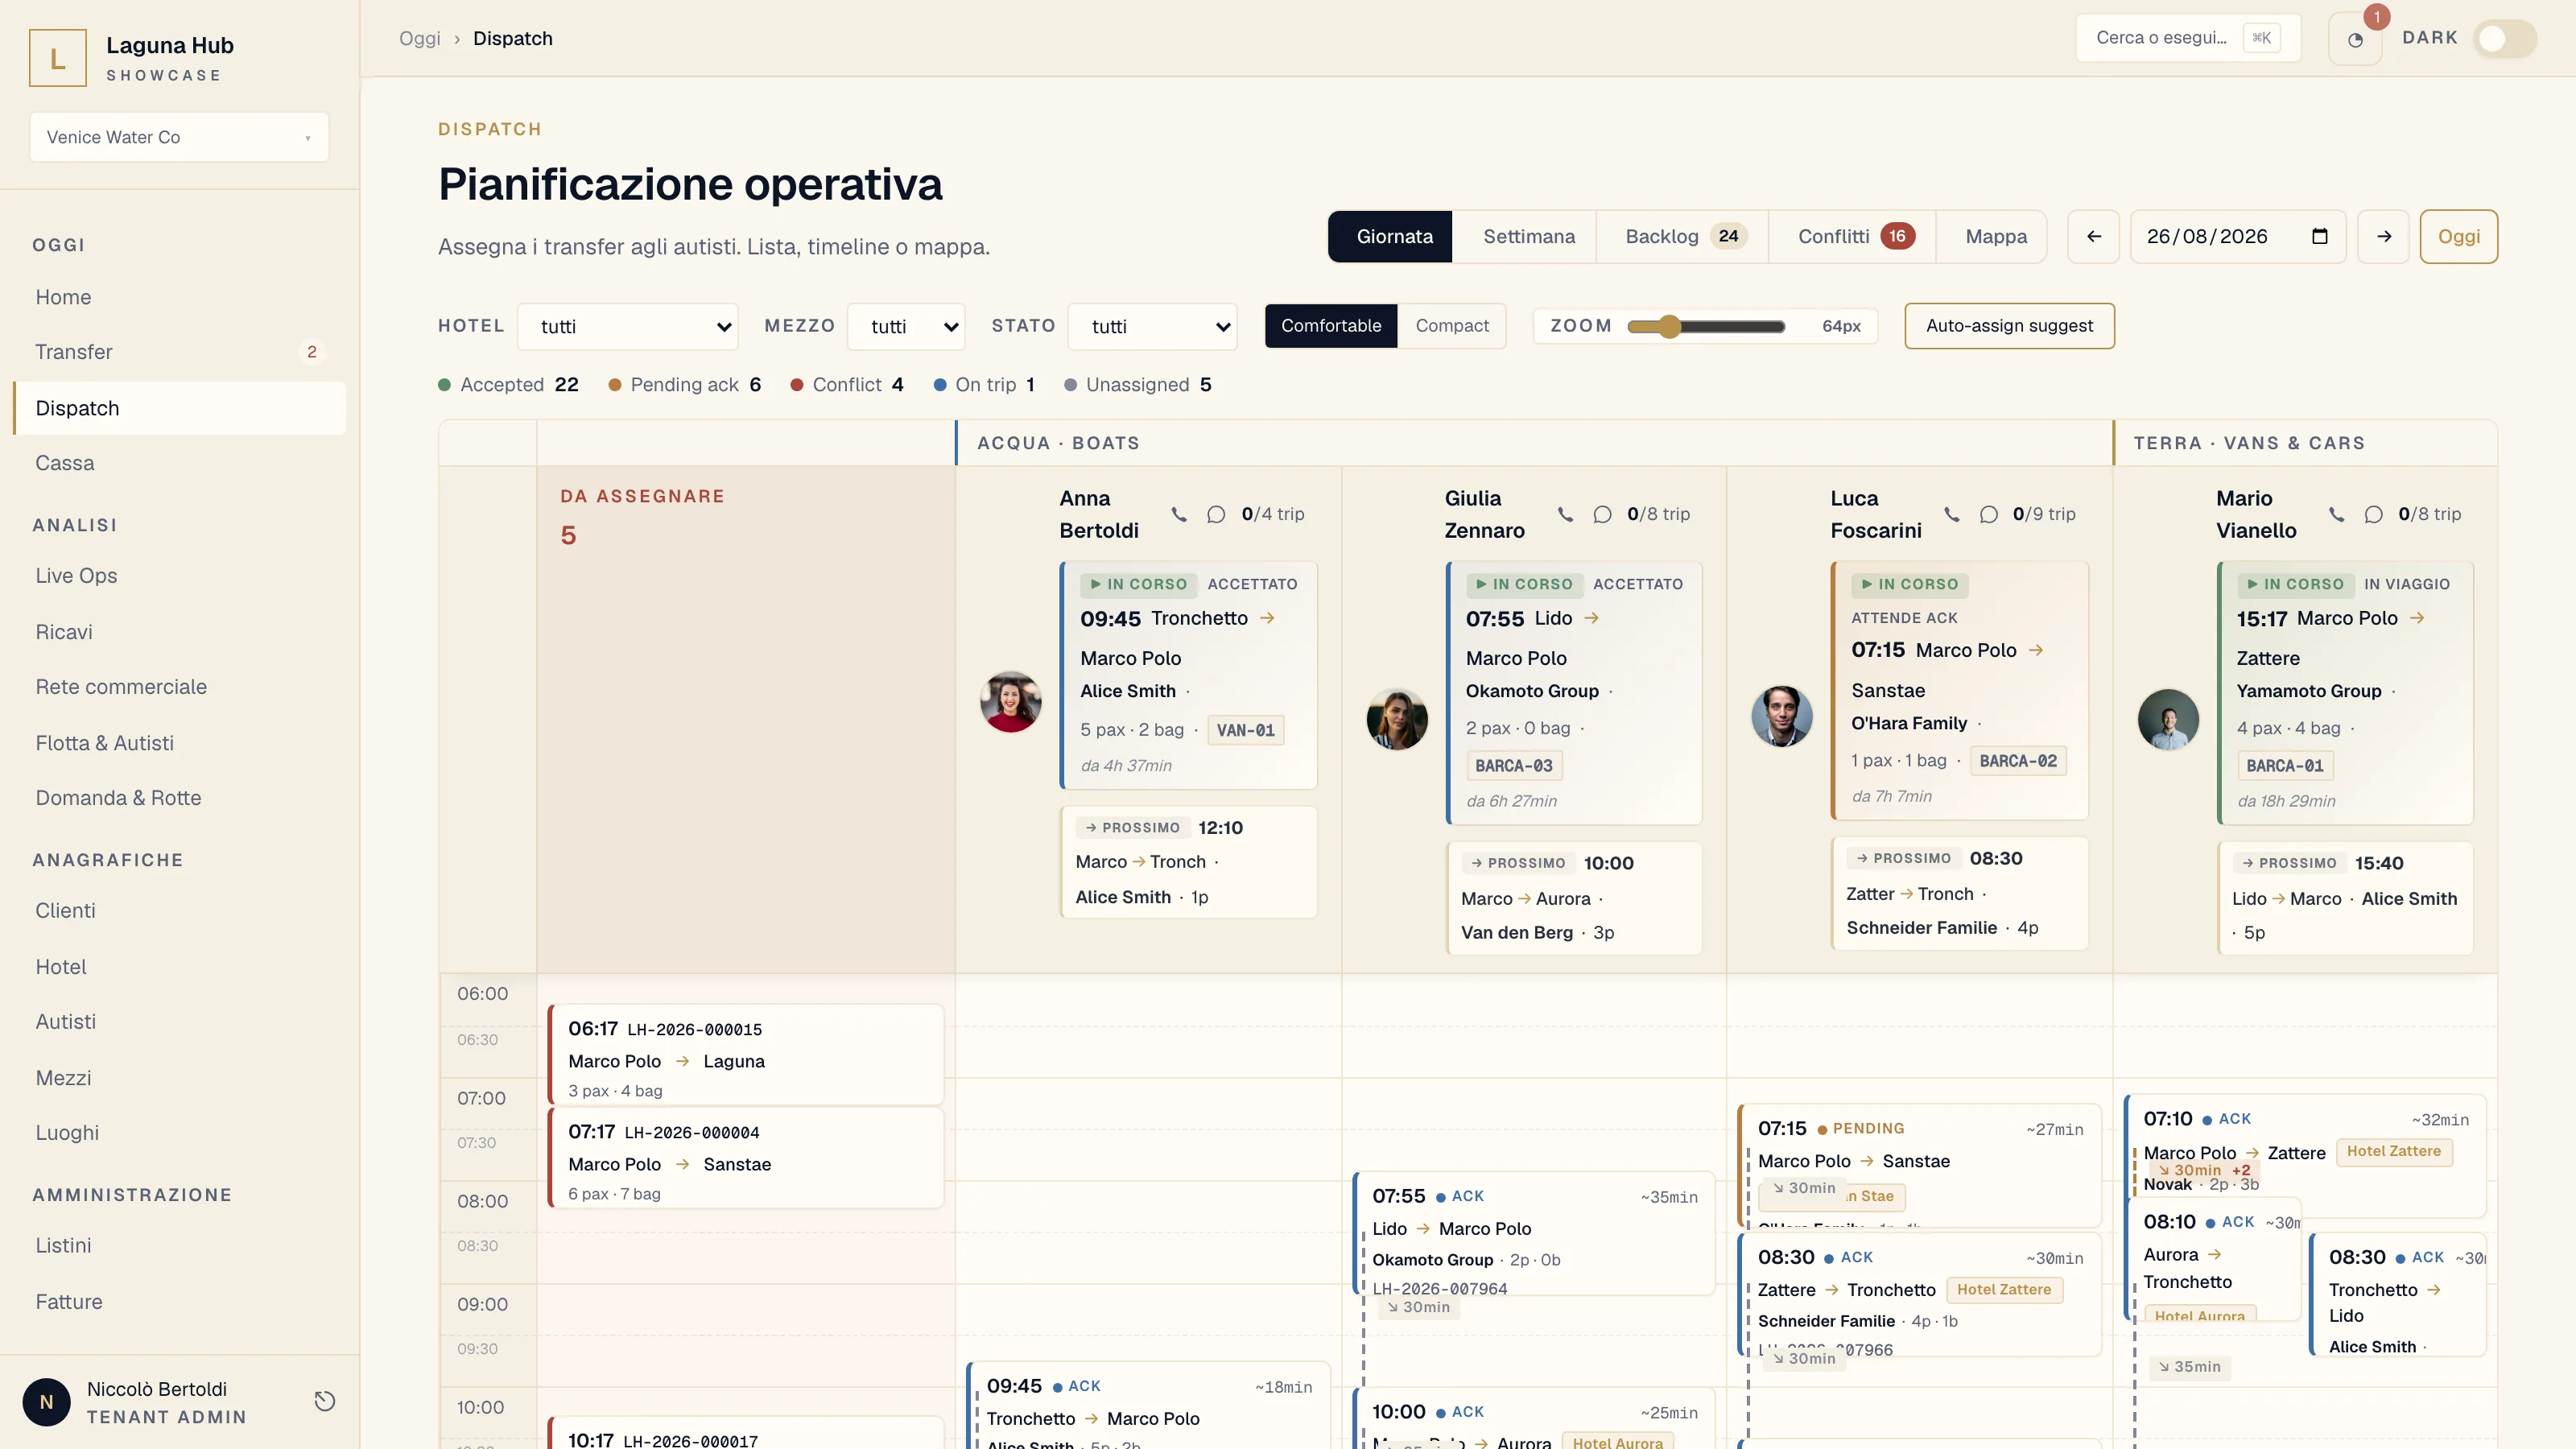Image resolution: width=2576 pixels, height=1449 pixels.
Task: Call Mario Vianello via phone icon
Action: 2336,514
